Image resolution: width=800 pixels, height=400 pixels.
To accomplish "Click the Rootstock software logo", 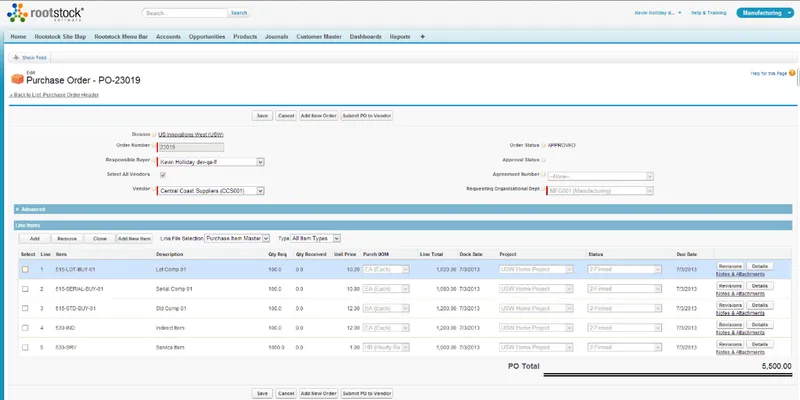I will click(45, 12).
